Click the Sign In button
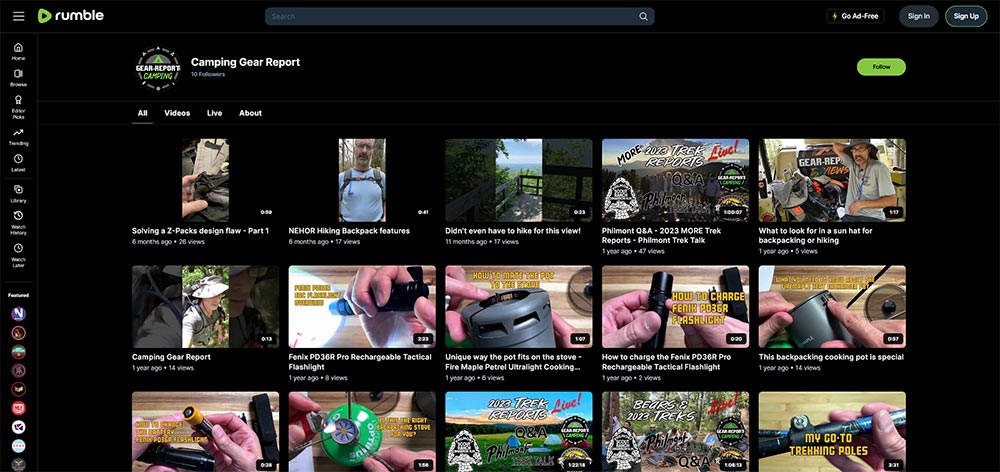The image size is (1000, 472). pos(918,16)
